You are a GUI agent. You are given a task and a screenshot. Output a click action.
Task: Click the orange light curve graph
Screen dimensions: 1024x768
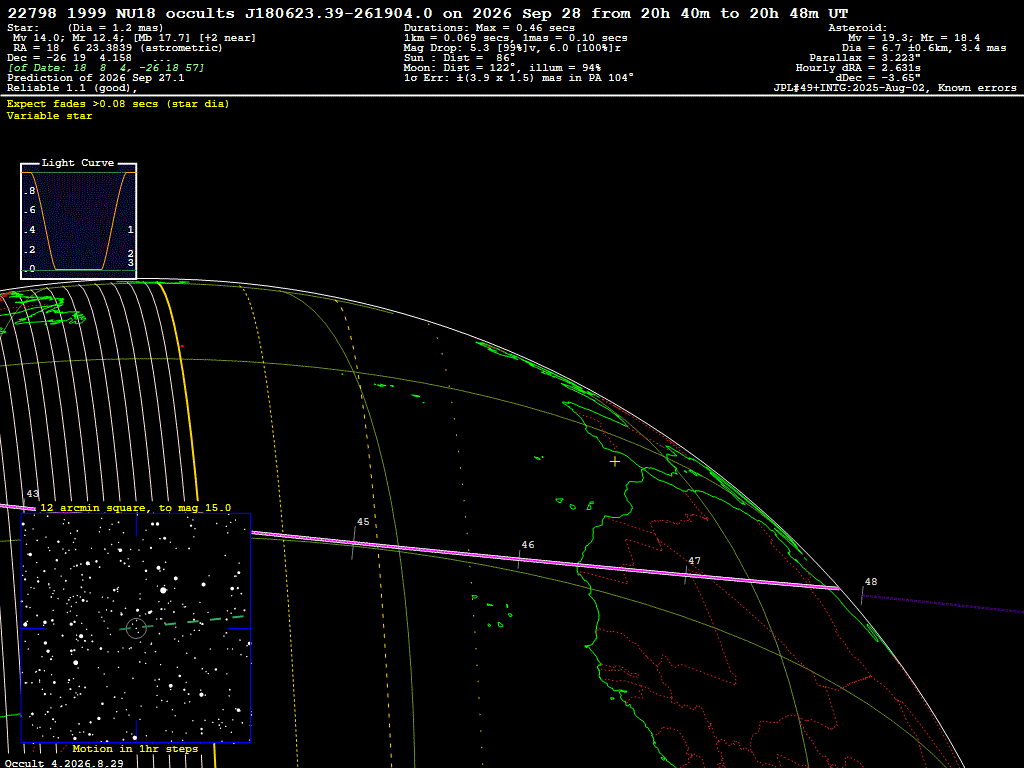[78, 221]
